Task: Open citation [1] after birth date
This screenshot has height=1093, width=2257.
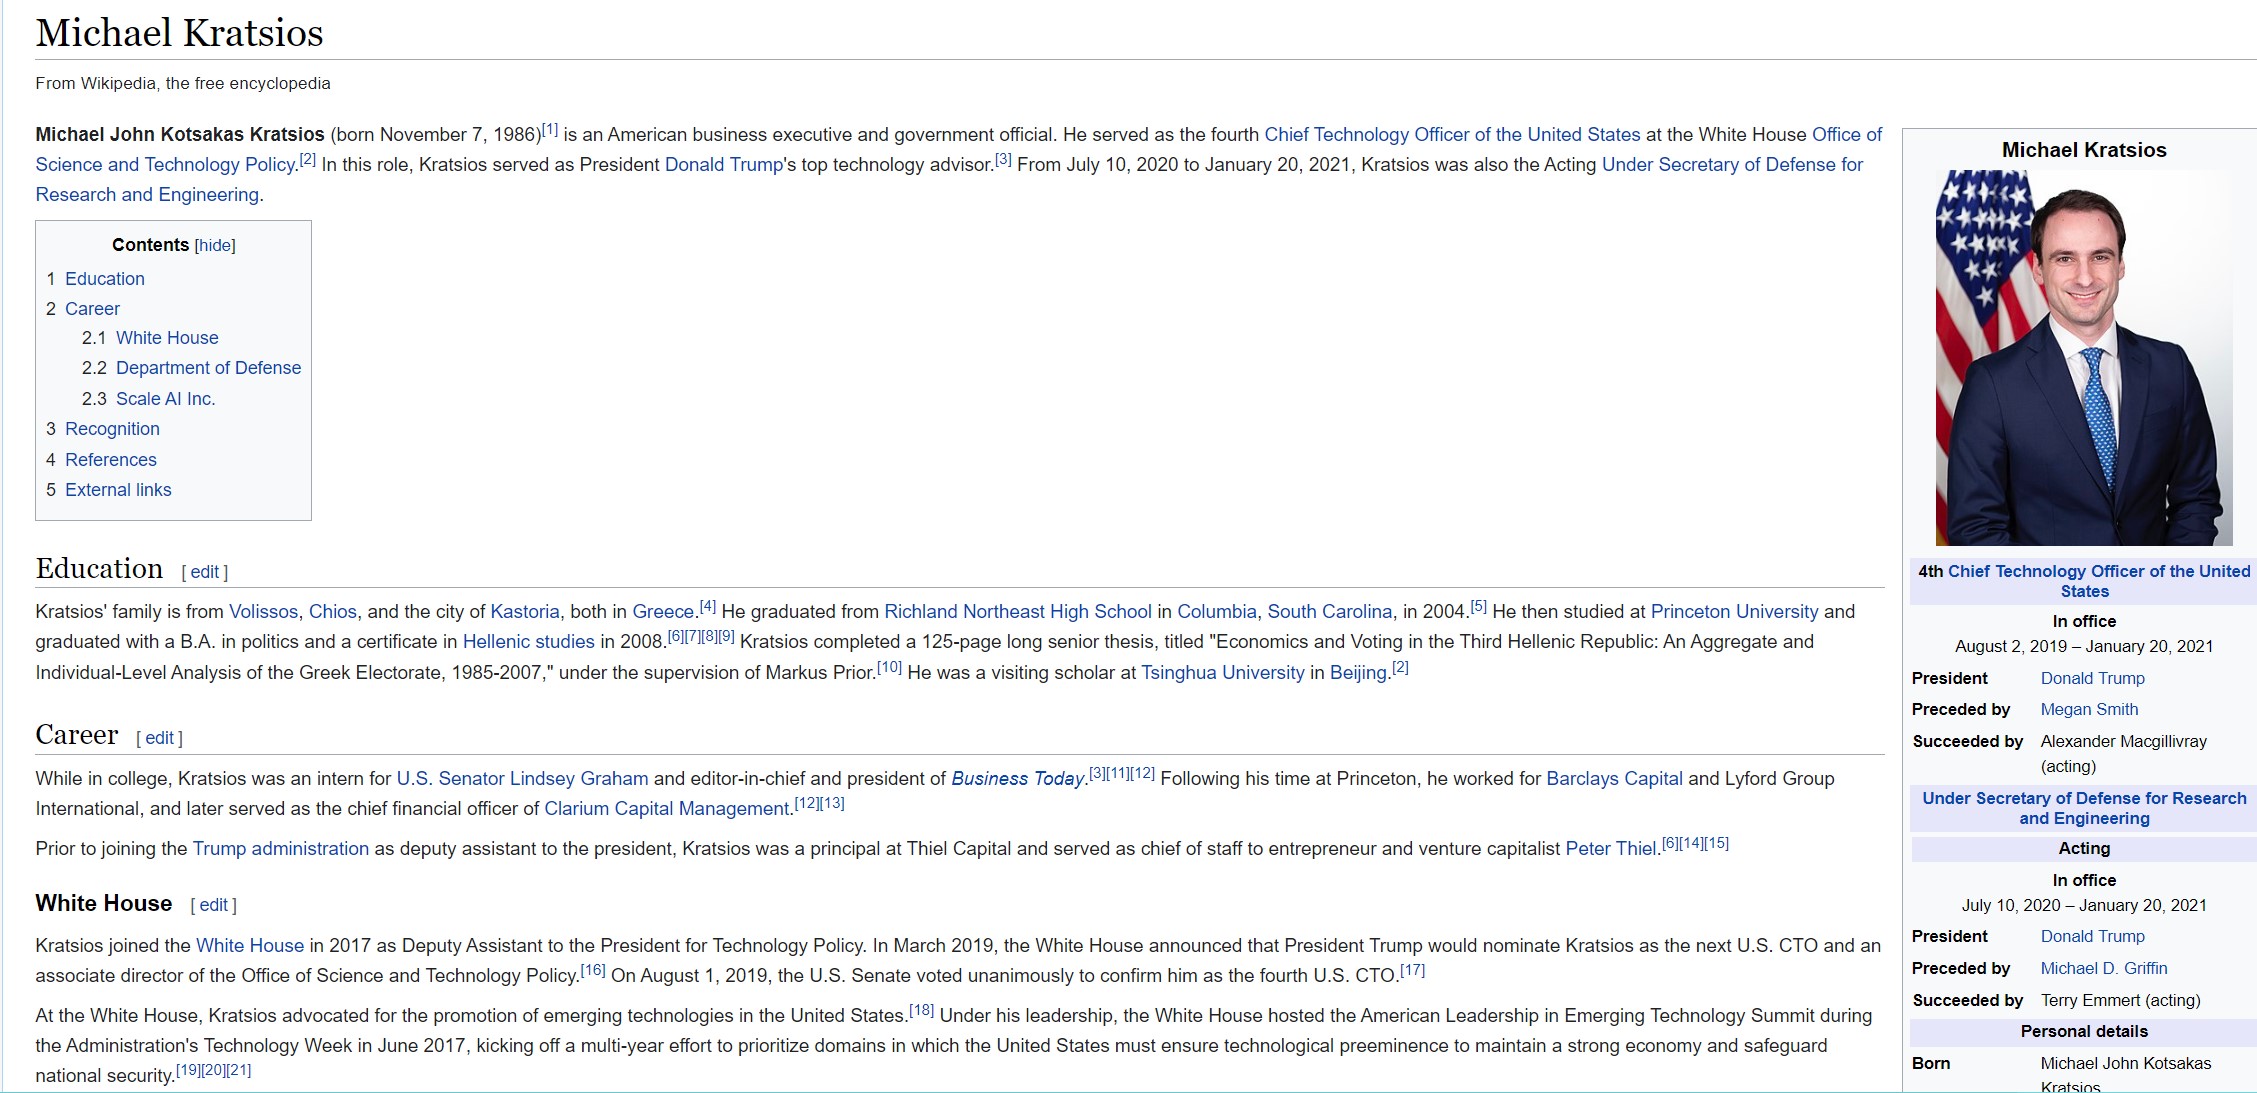Action: [550, 130]
